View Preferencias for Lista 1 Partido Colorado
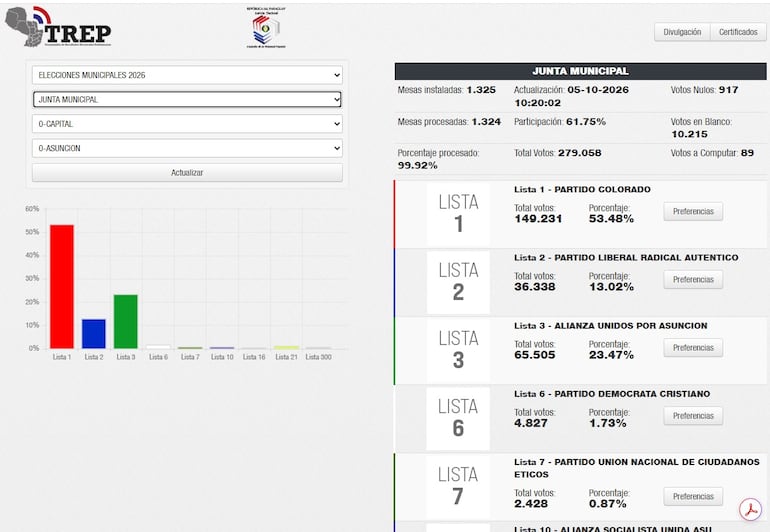The image size is (770, 532). point(693,211)
